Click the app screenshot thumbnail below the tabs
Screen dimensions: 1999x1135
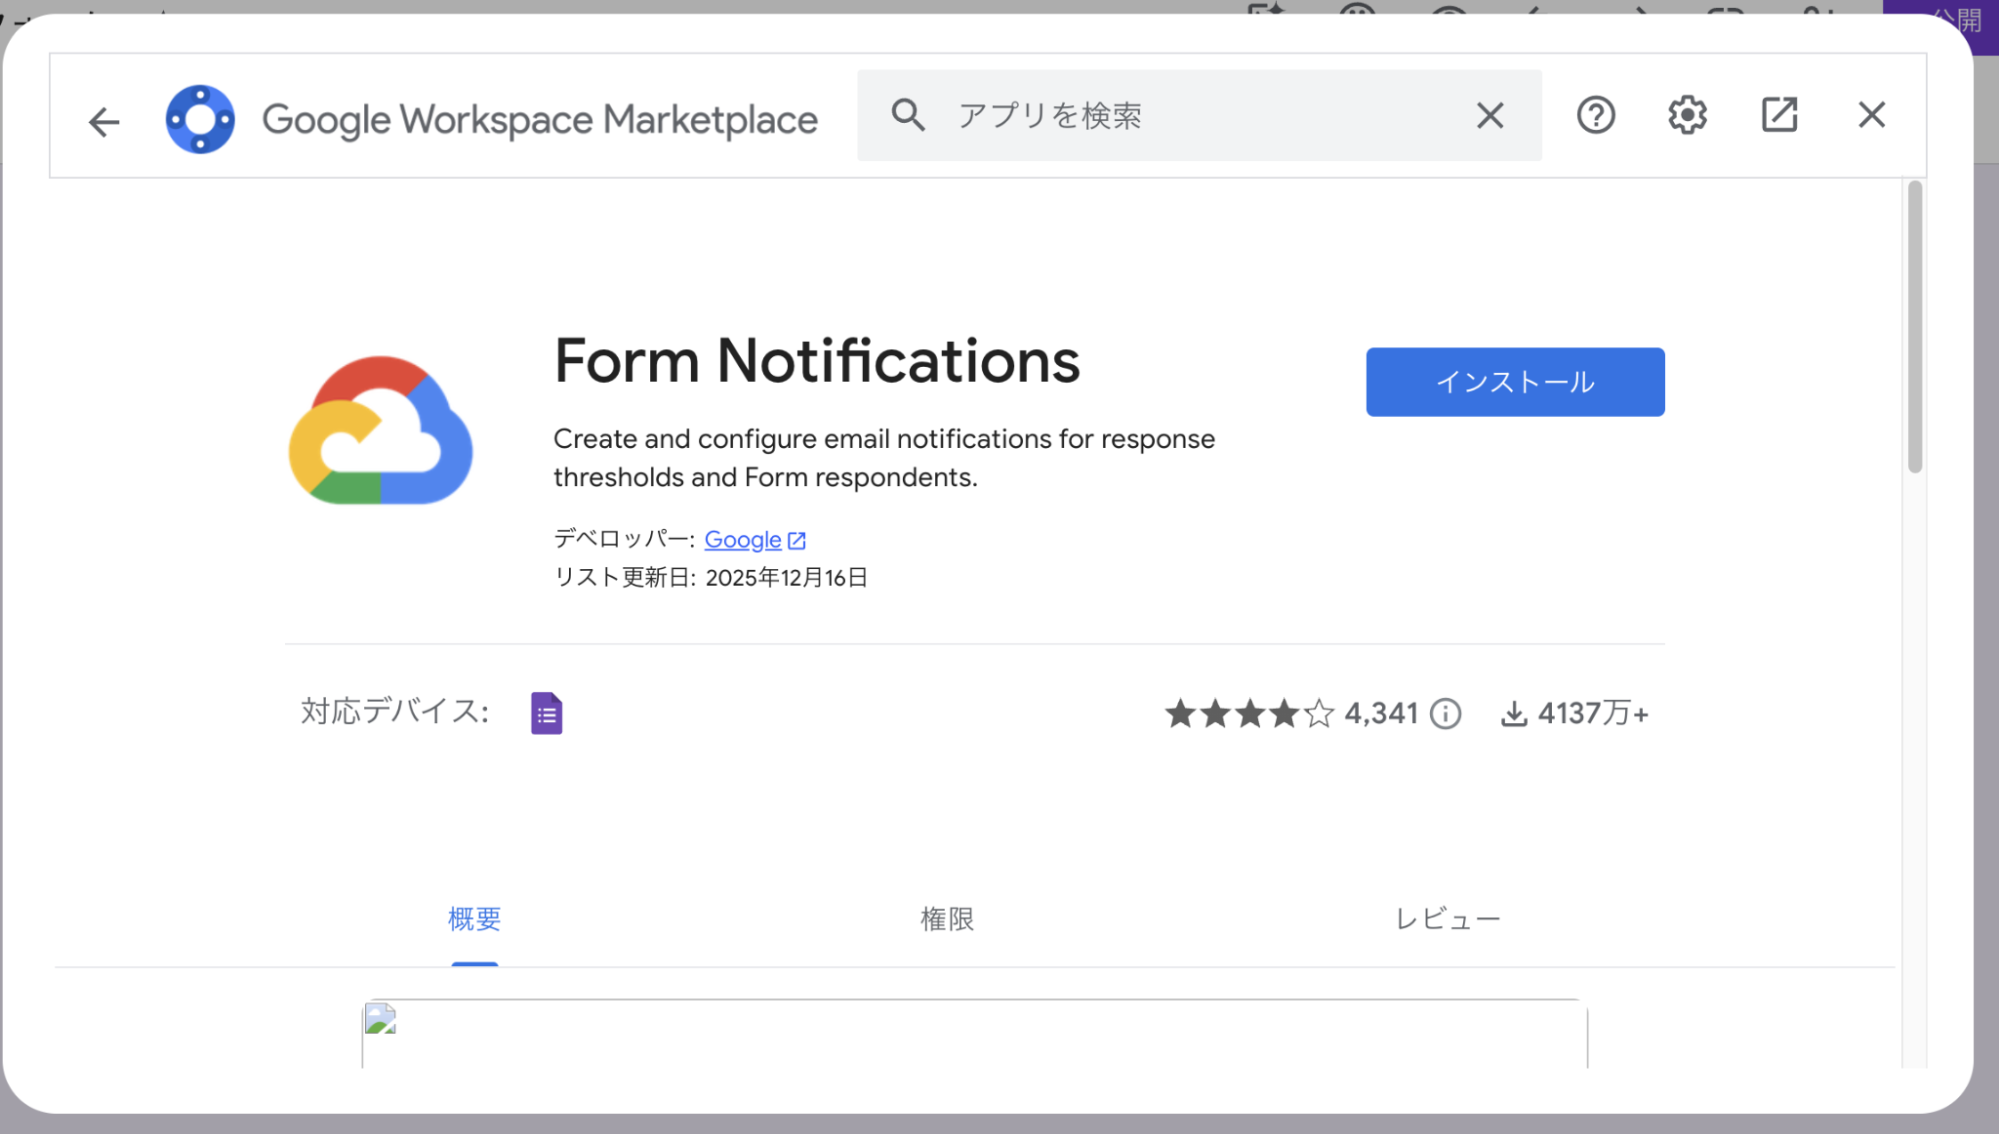point(380,1024)
